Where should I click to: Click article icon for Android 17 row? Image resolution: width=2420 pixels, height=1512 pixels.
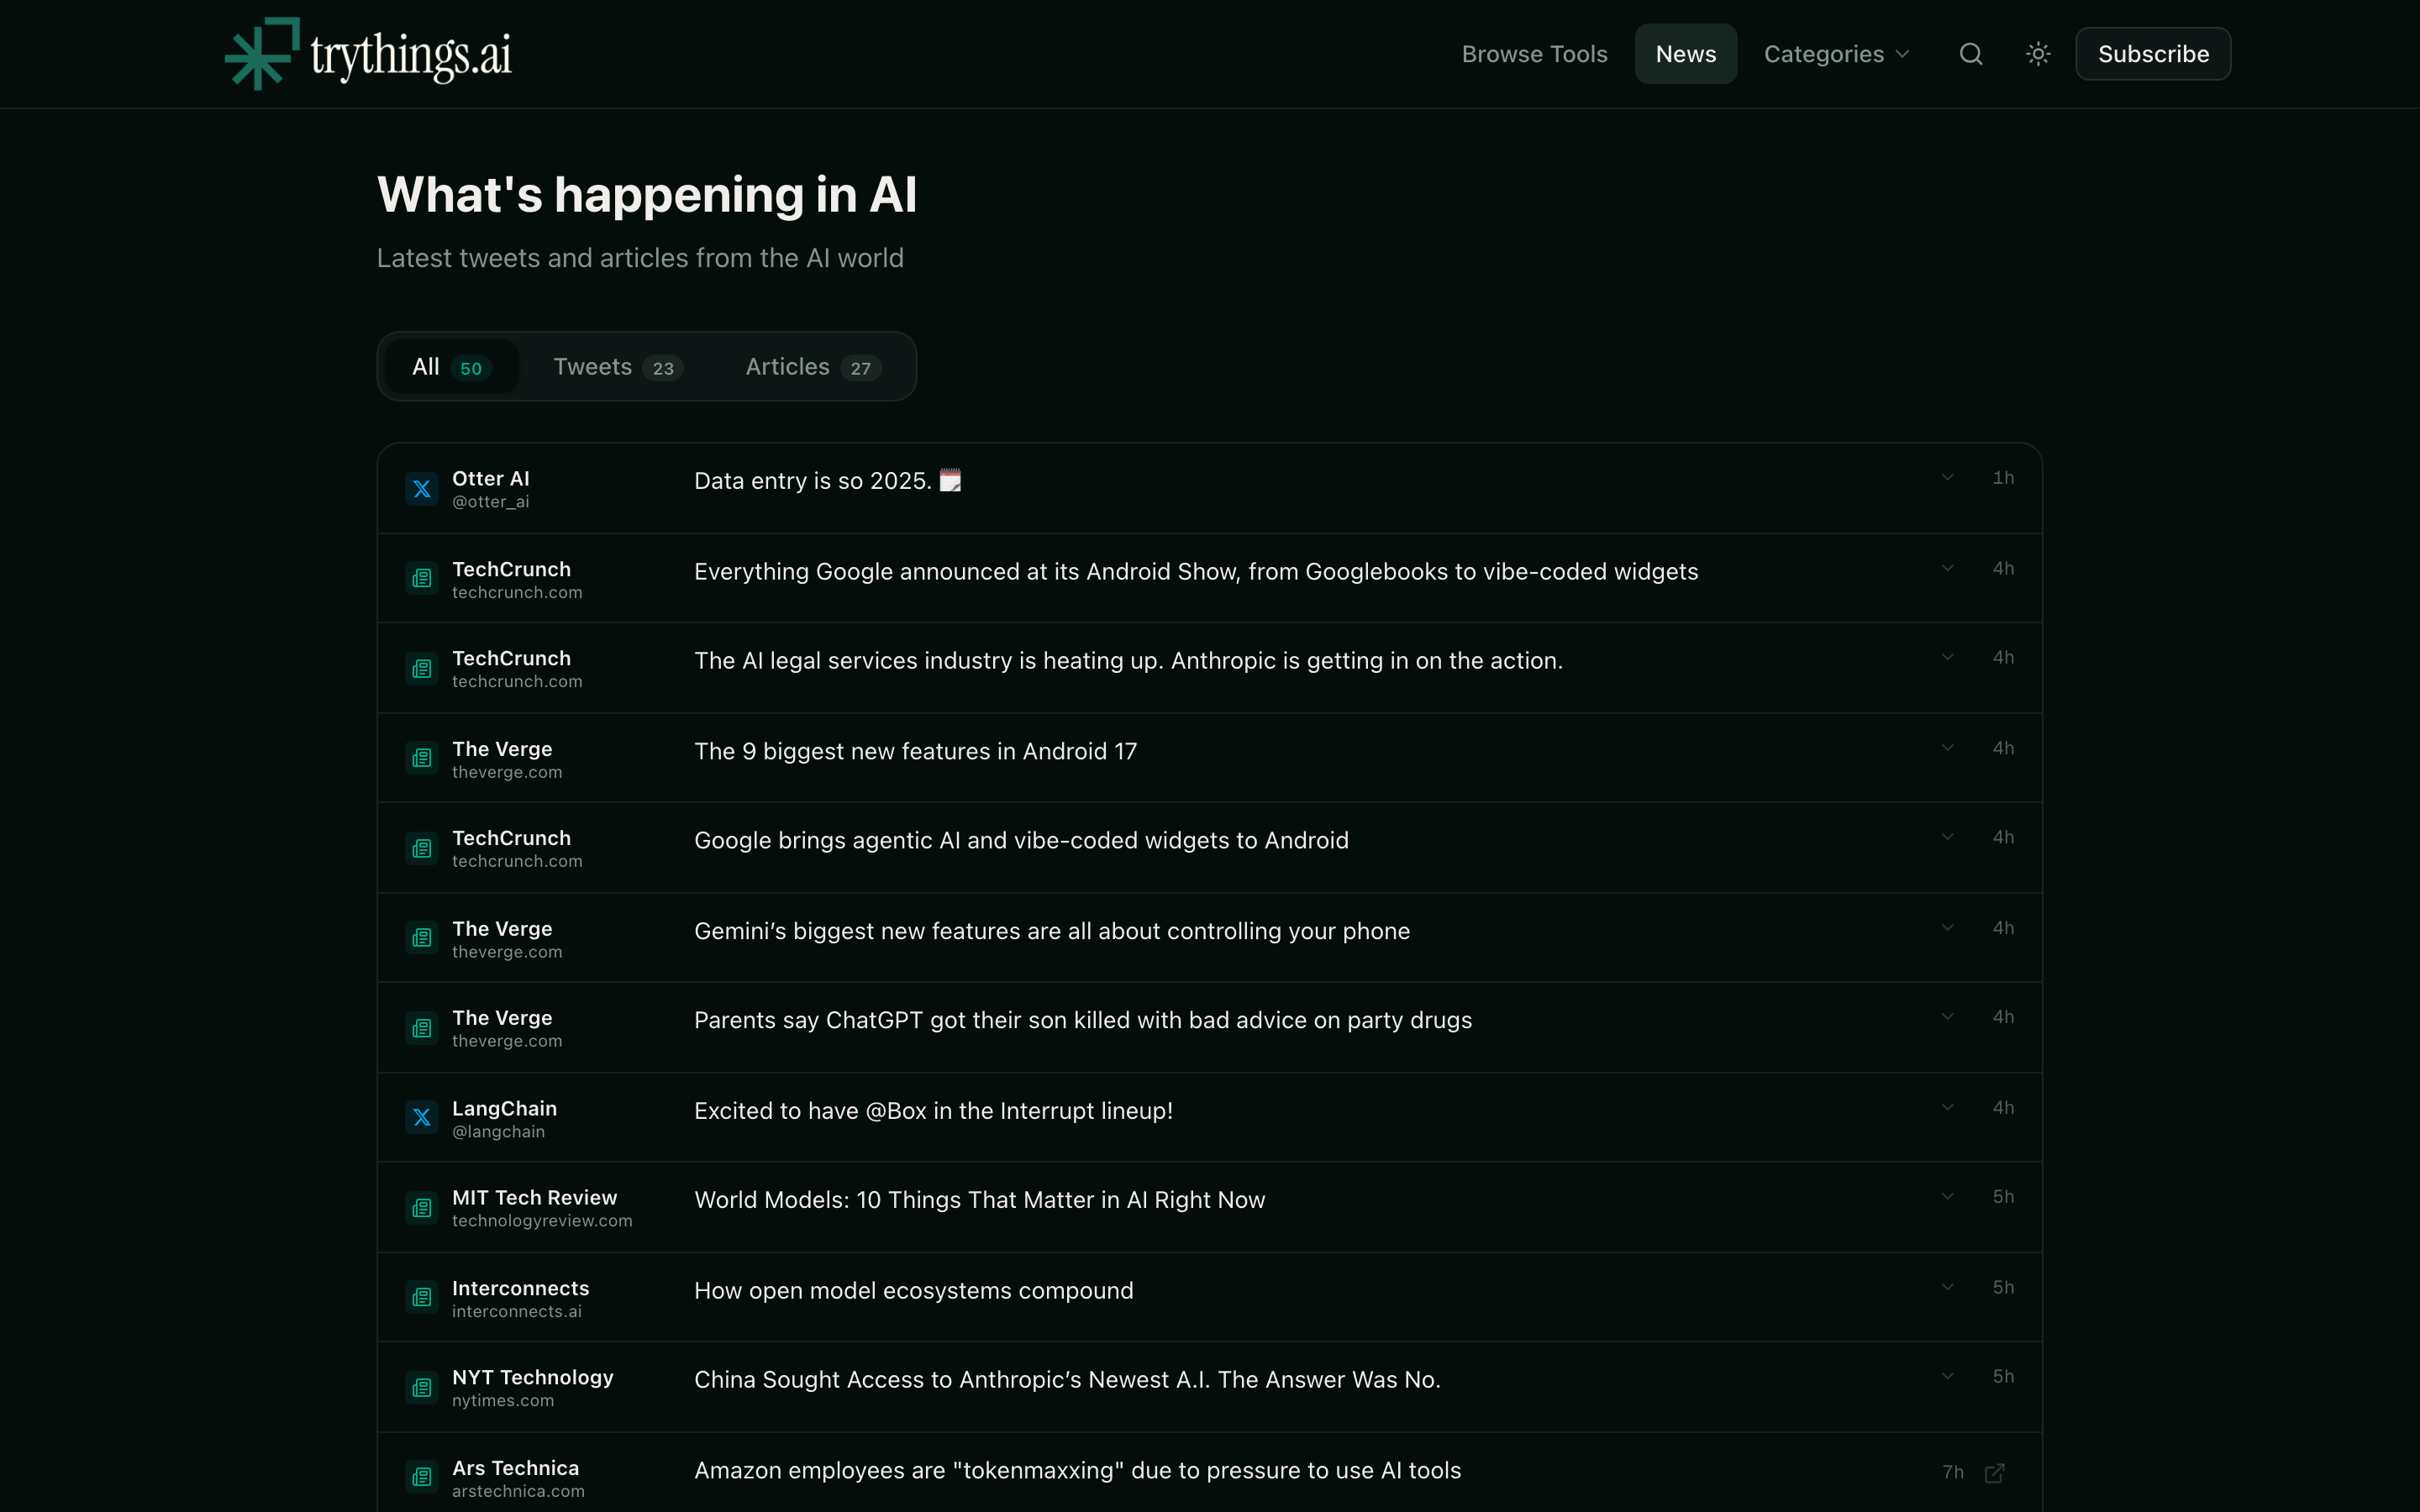422,759
